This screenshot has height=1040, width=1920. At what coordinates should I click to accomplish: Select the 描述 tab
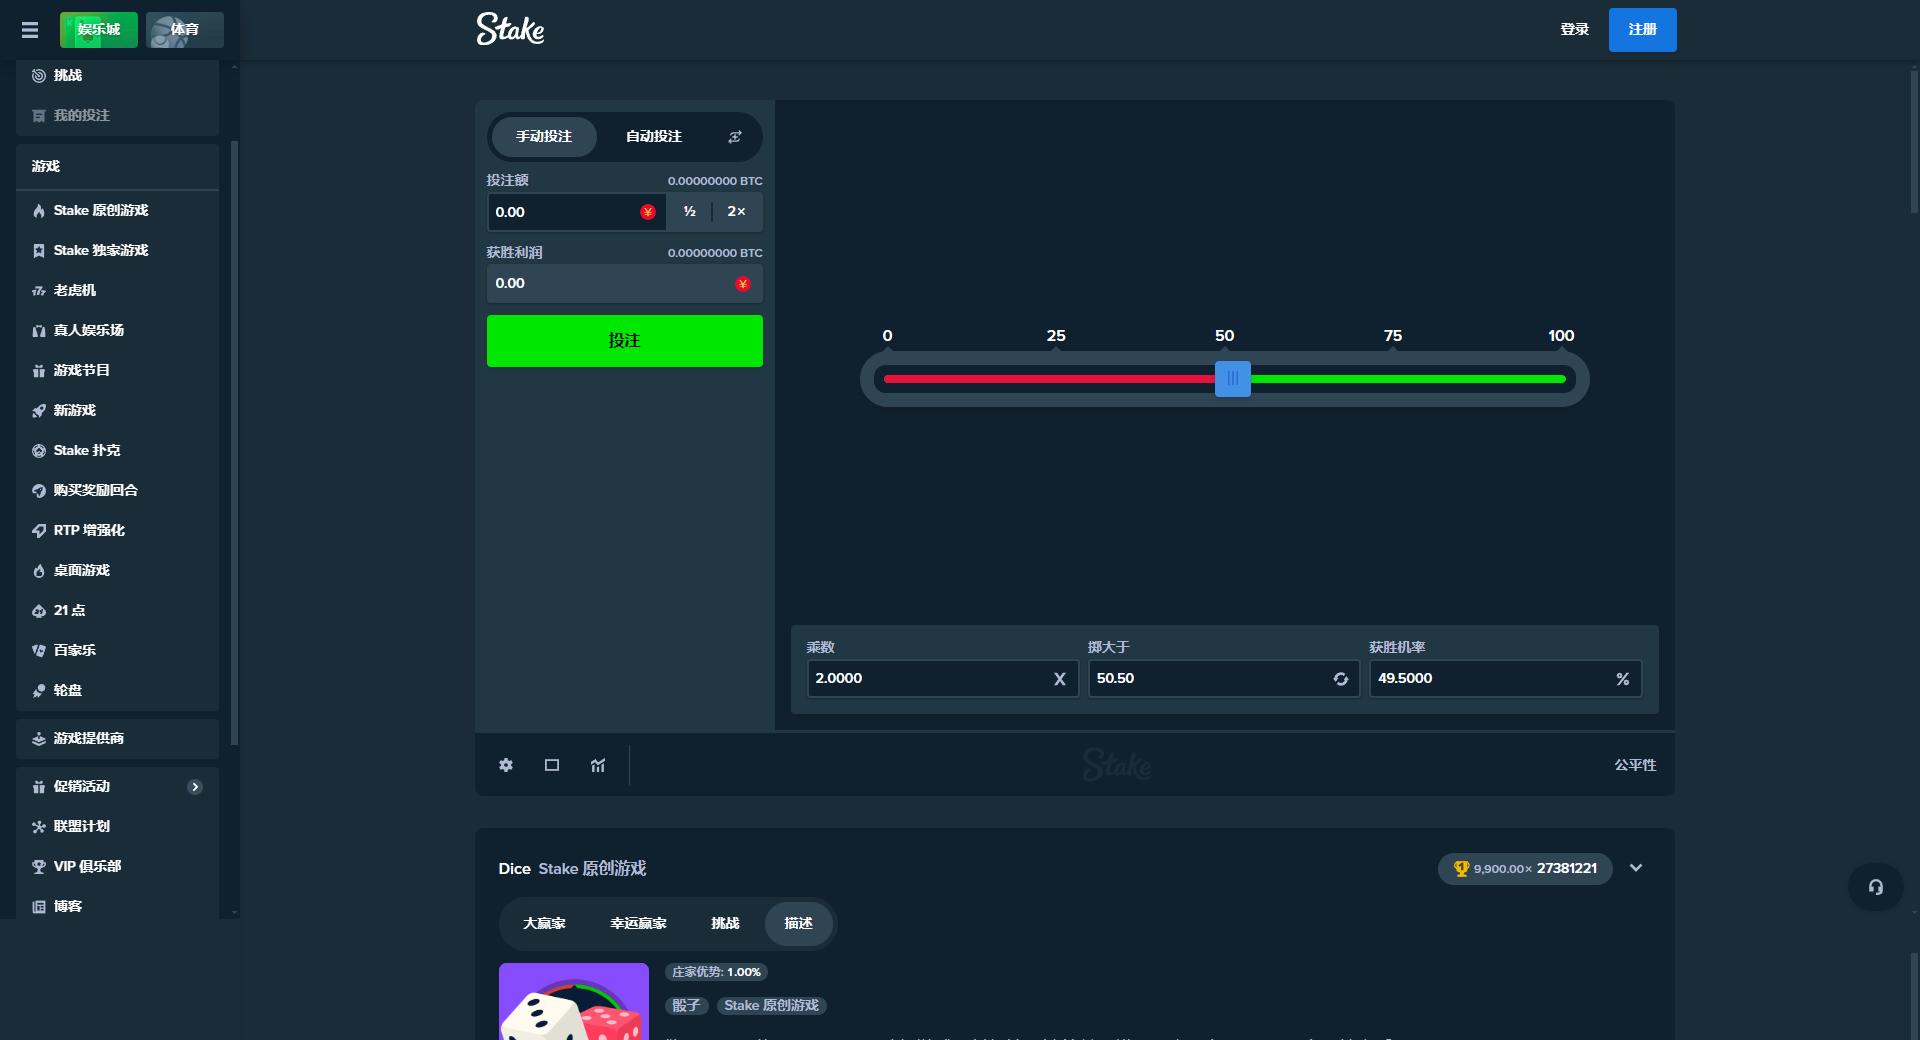pos(798,923)
